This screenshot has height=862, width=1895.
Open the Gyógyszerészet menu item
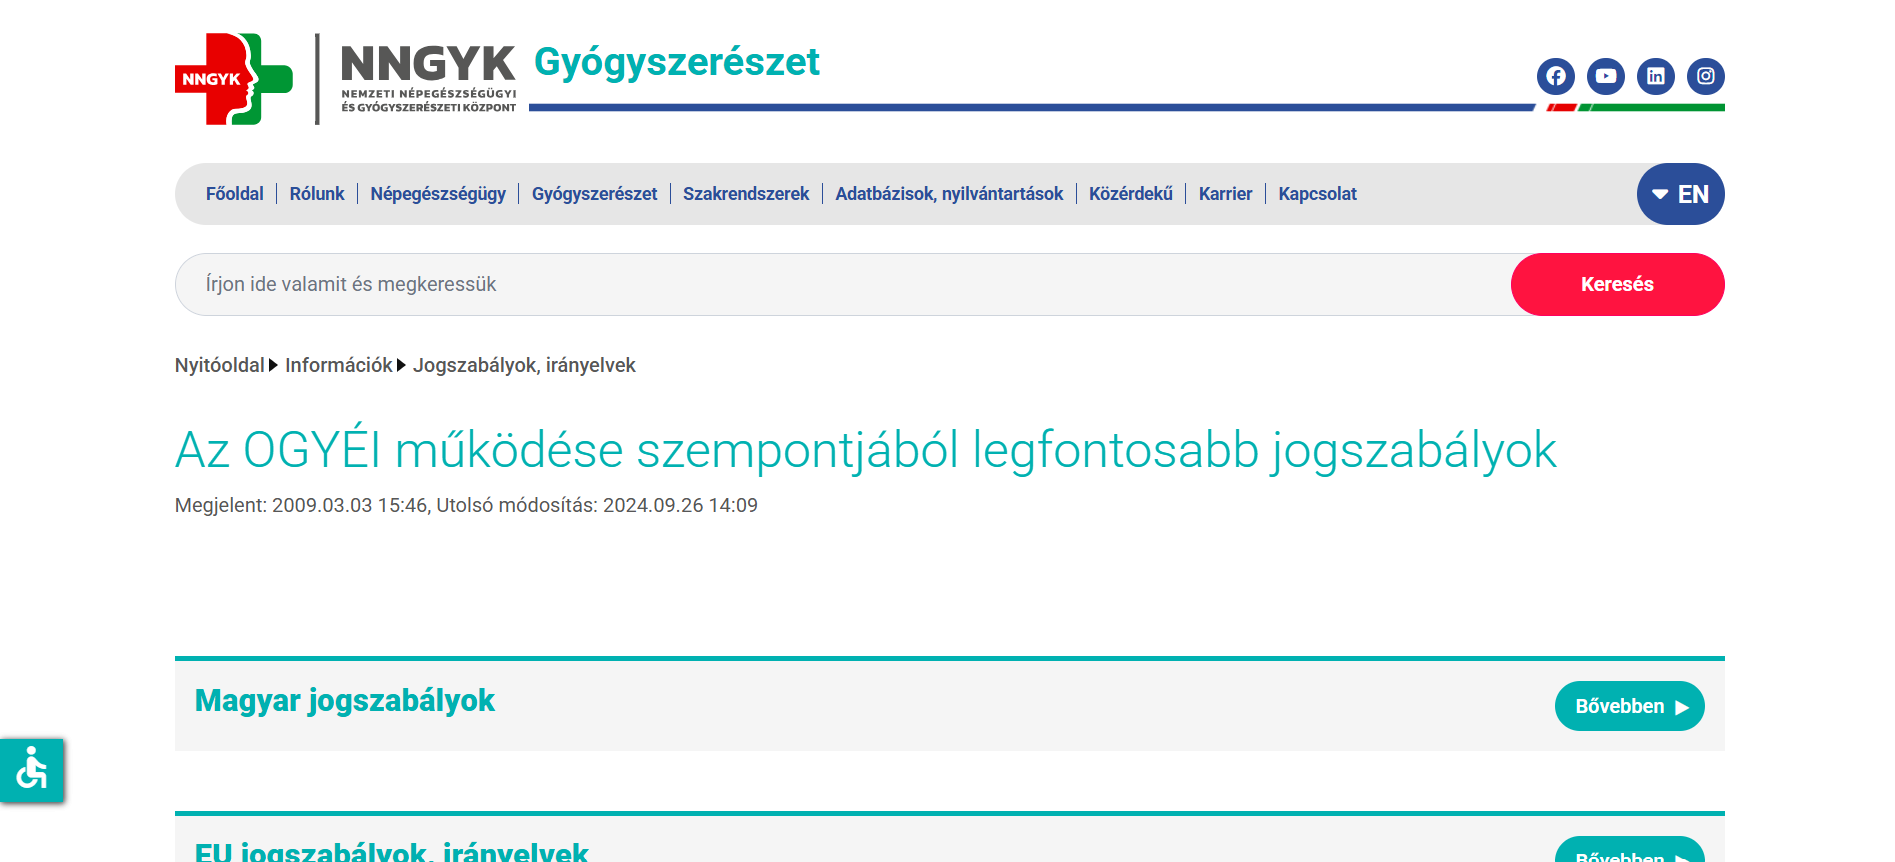click(x=594, y=194)
